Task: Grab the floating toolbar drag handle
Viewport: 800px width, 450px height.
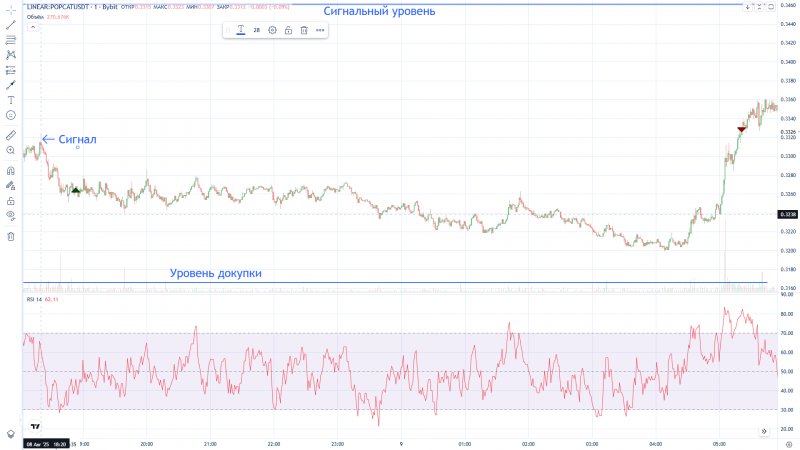Action: 228,30
